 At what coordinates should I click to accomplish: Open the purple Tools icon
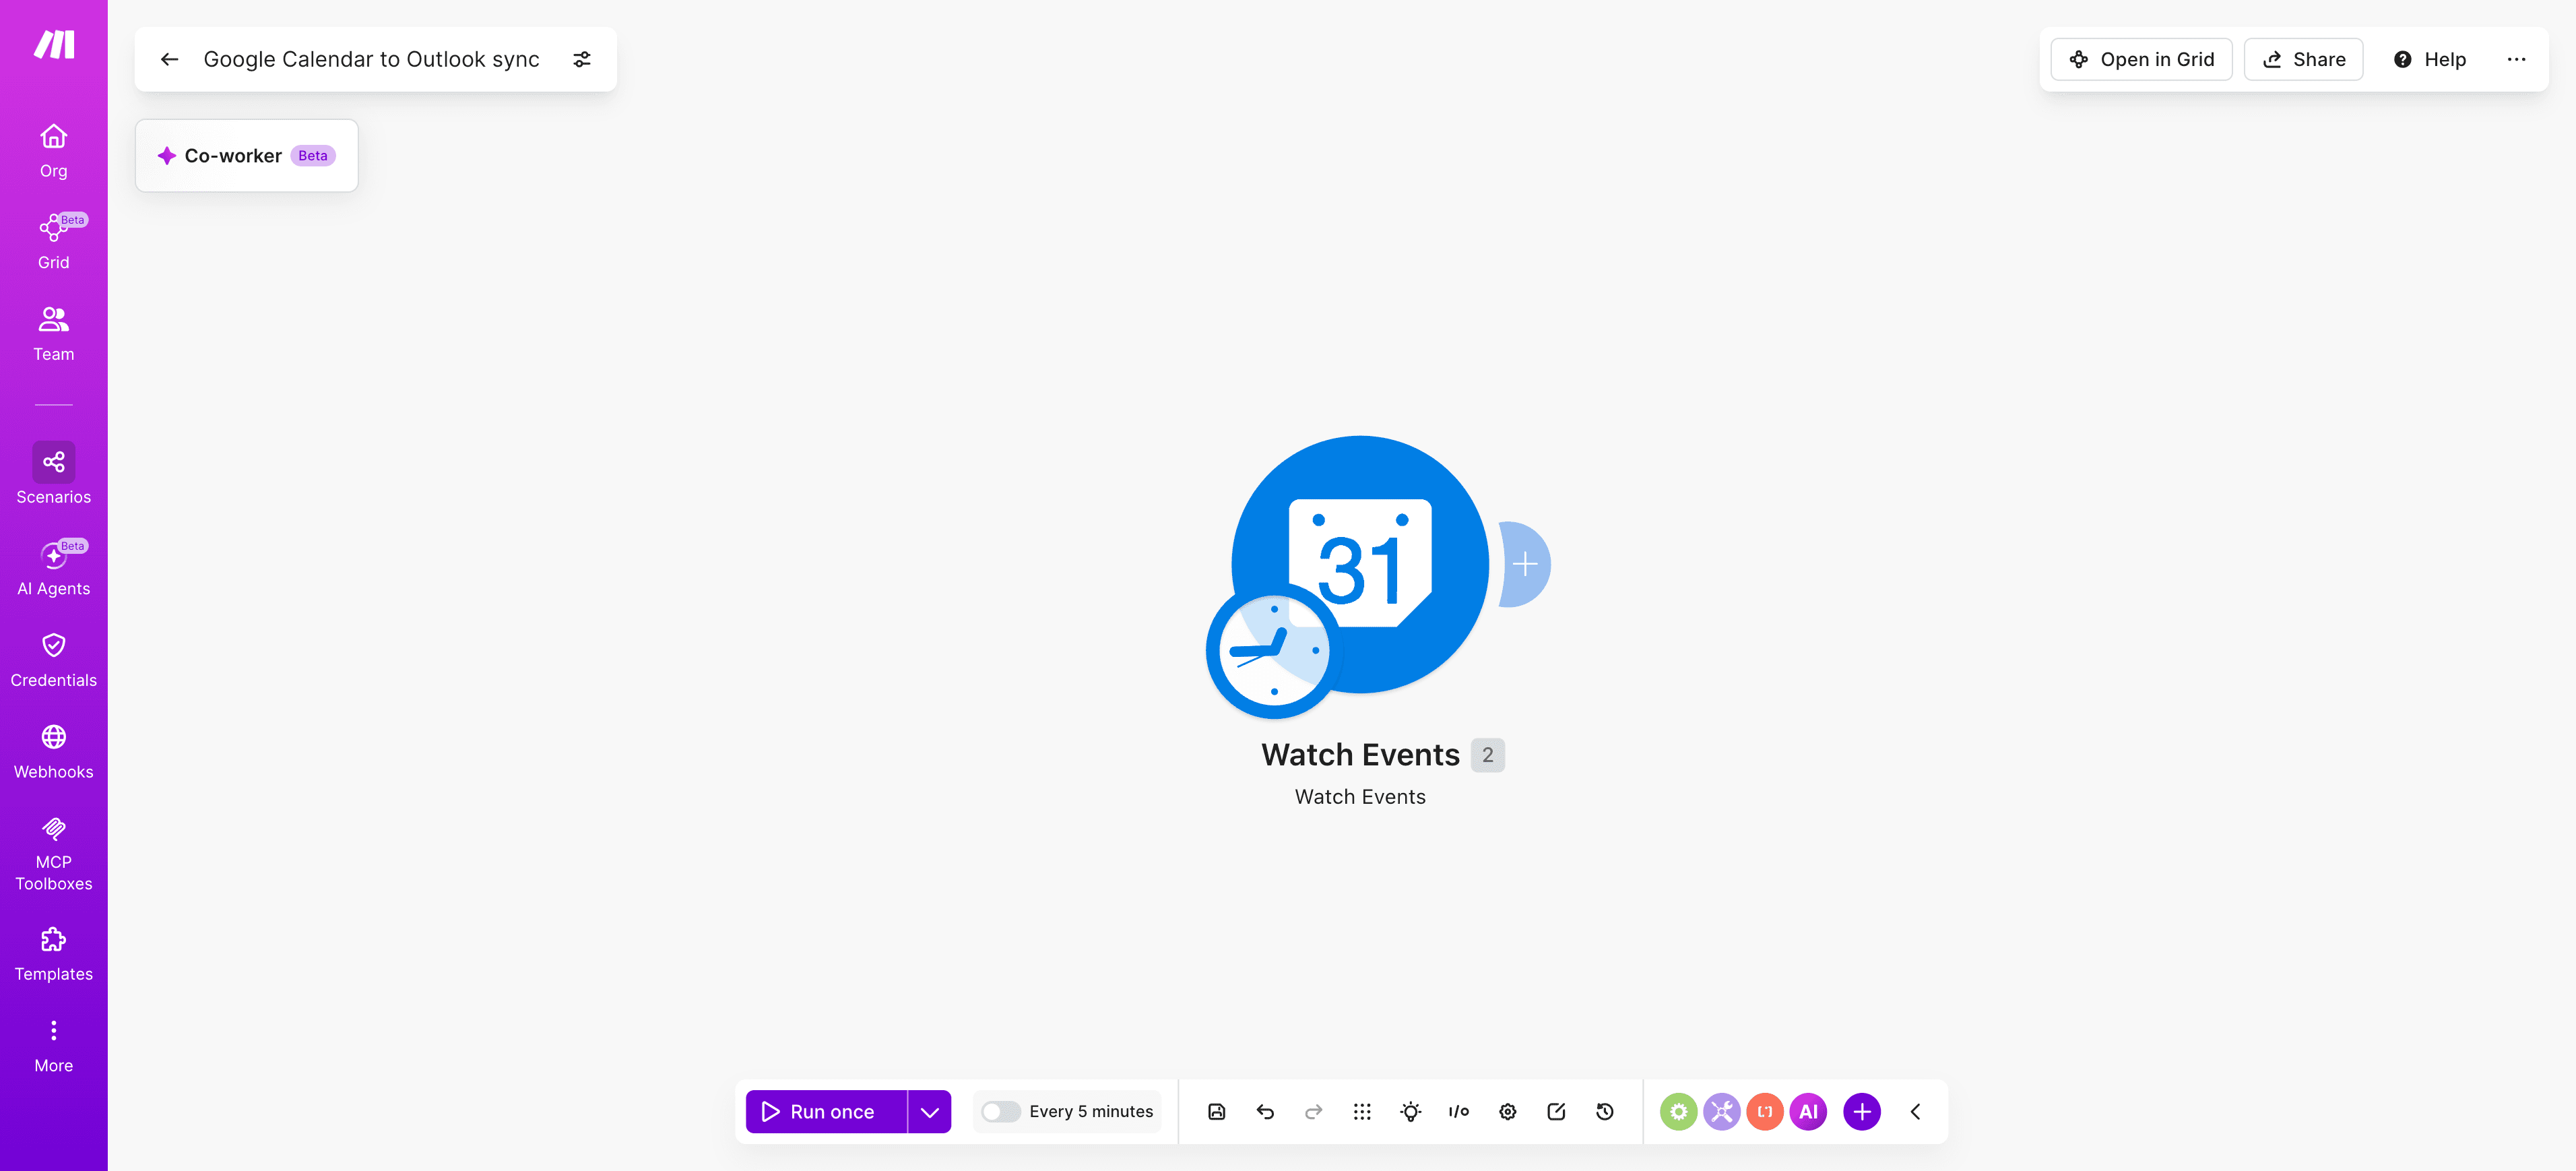click(x=1721, y=1111)
